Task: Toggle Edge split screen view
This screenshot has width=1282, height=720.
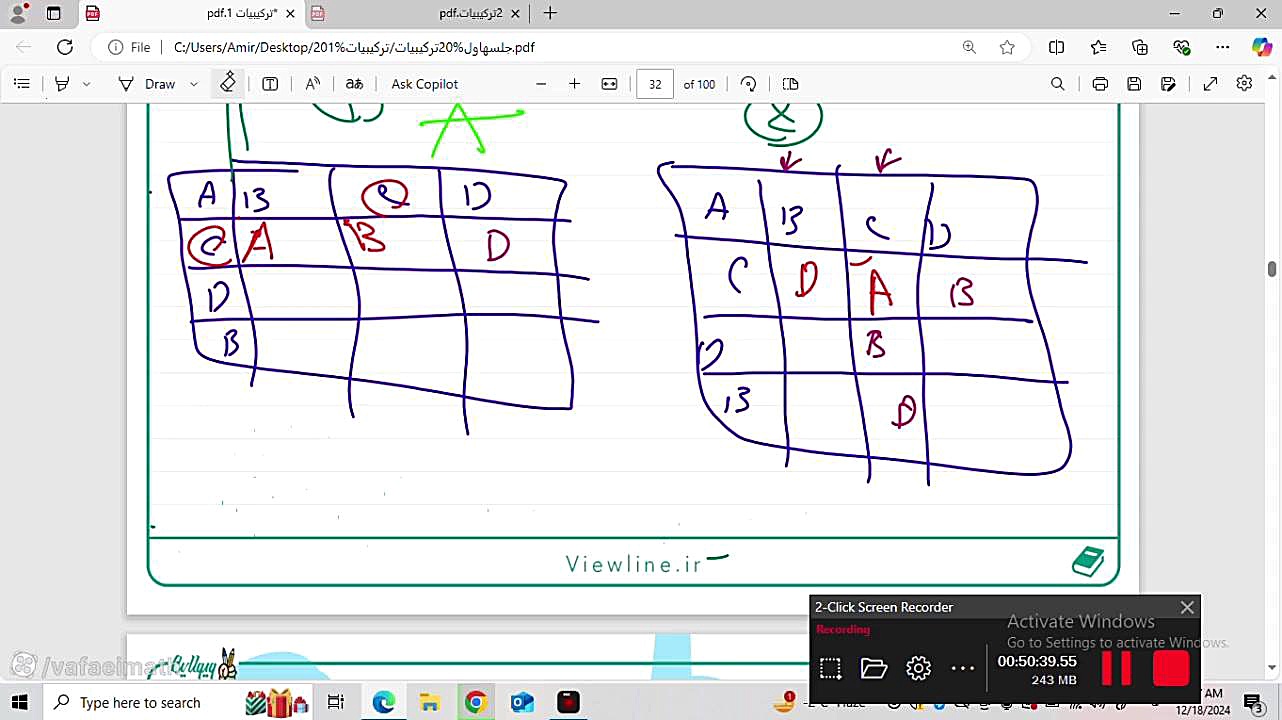Action: pyautogui.click(x=1056, y=47)
